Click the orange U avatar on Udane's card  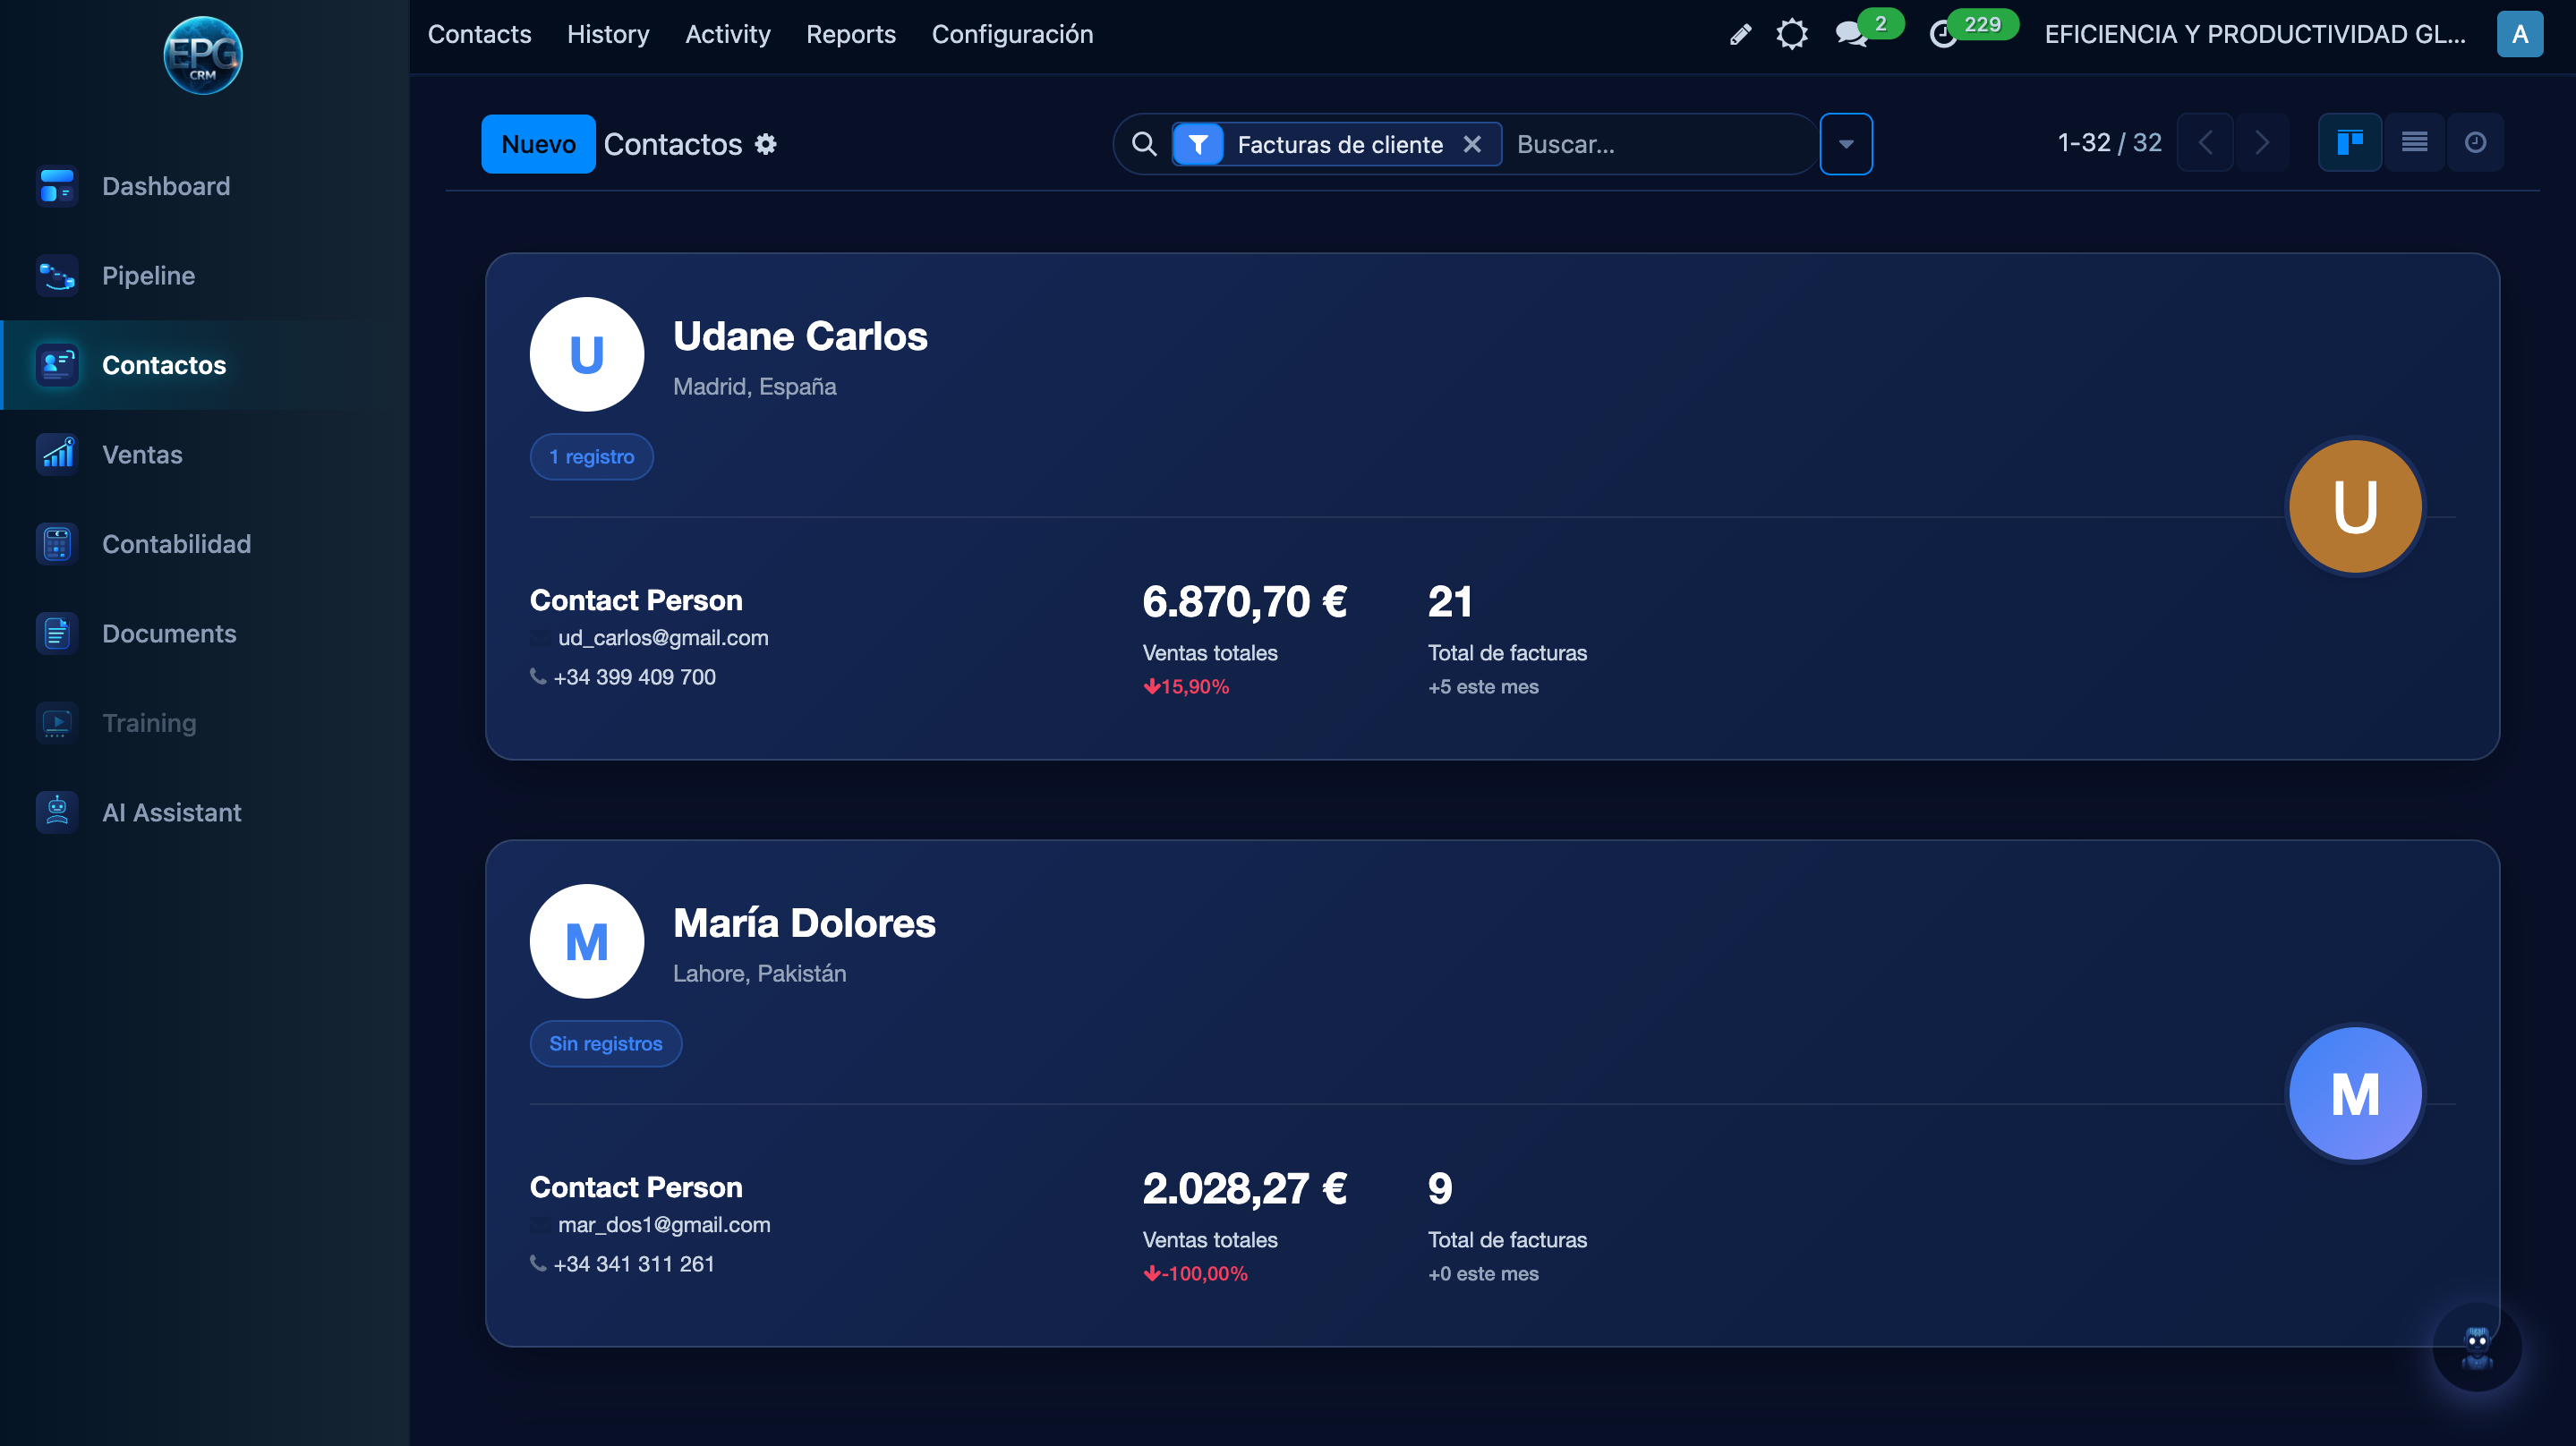coord(2355,506)
